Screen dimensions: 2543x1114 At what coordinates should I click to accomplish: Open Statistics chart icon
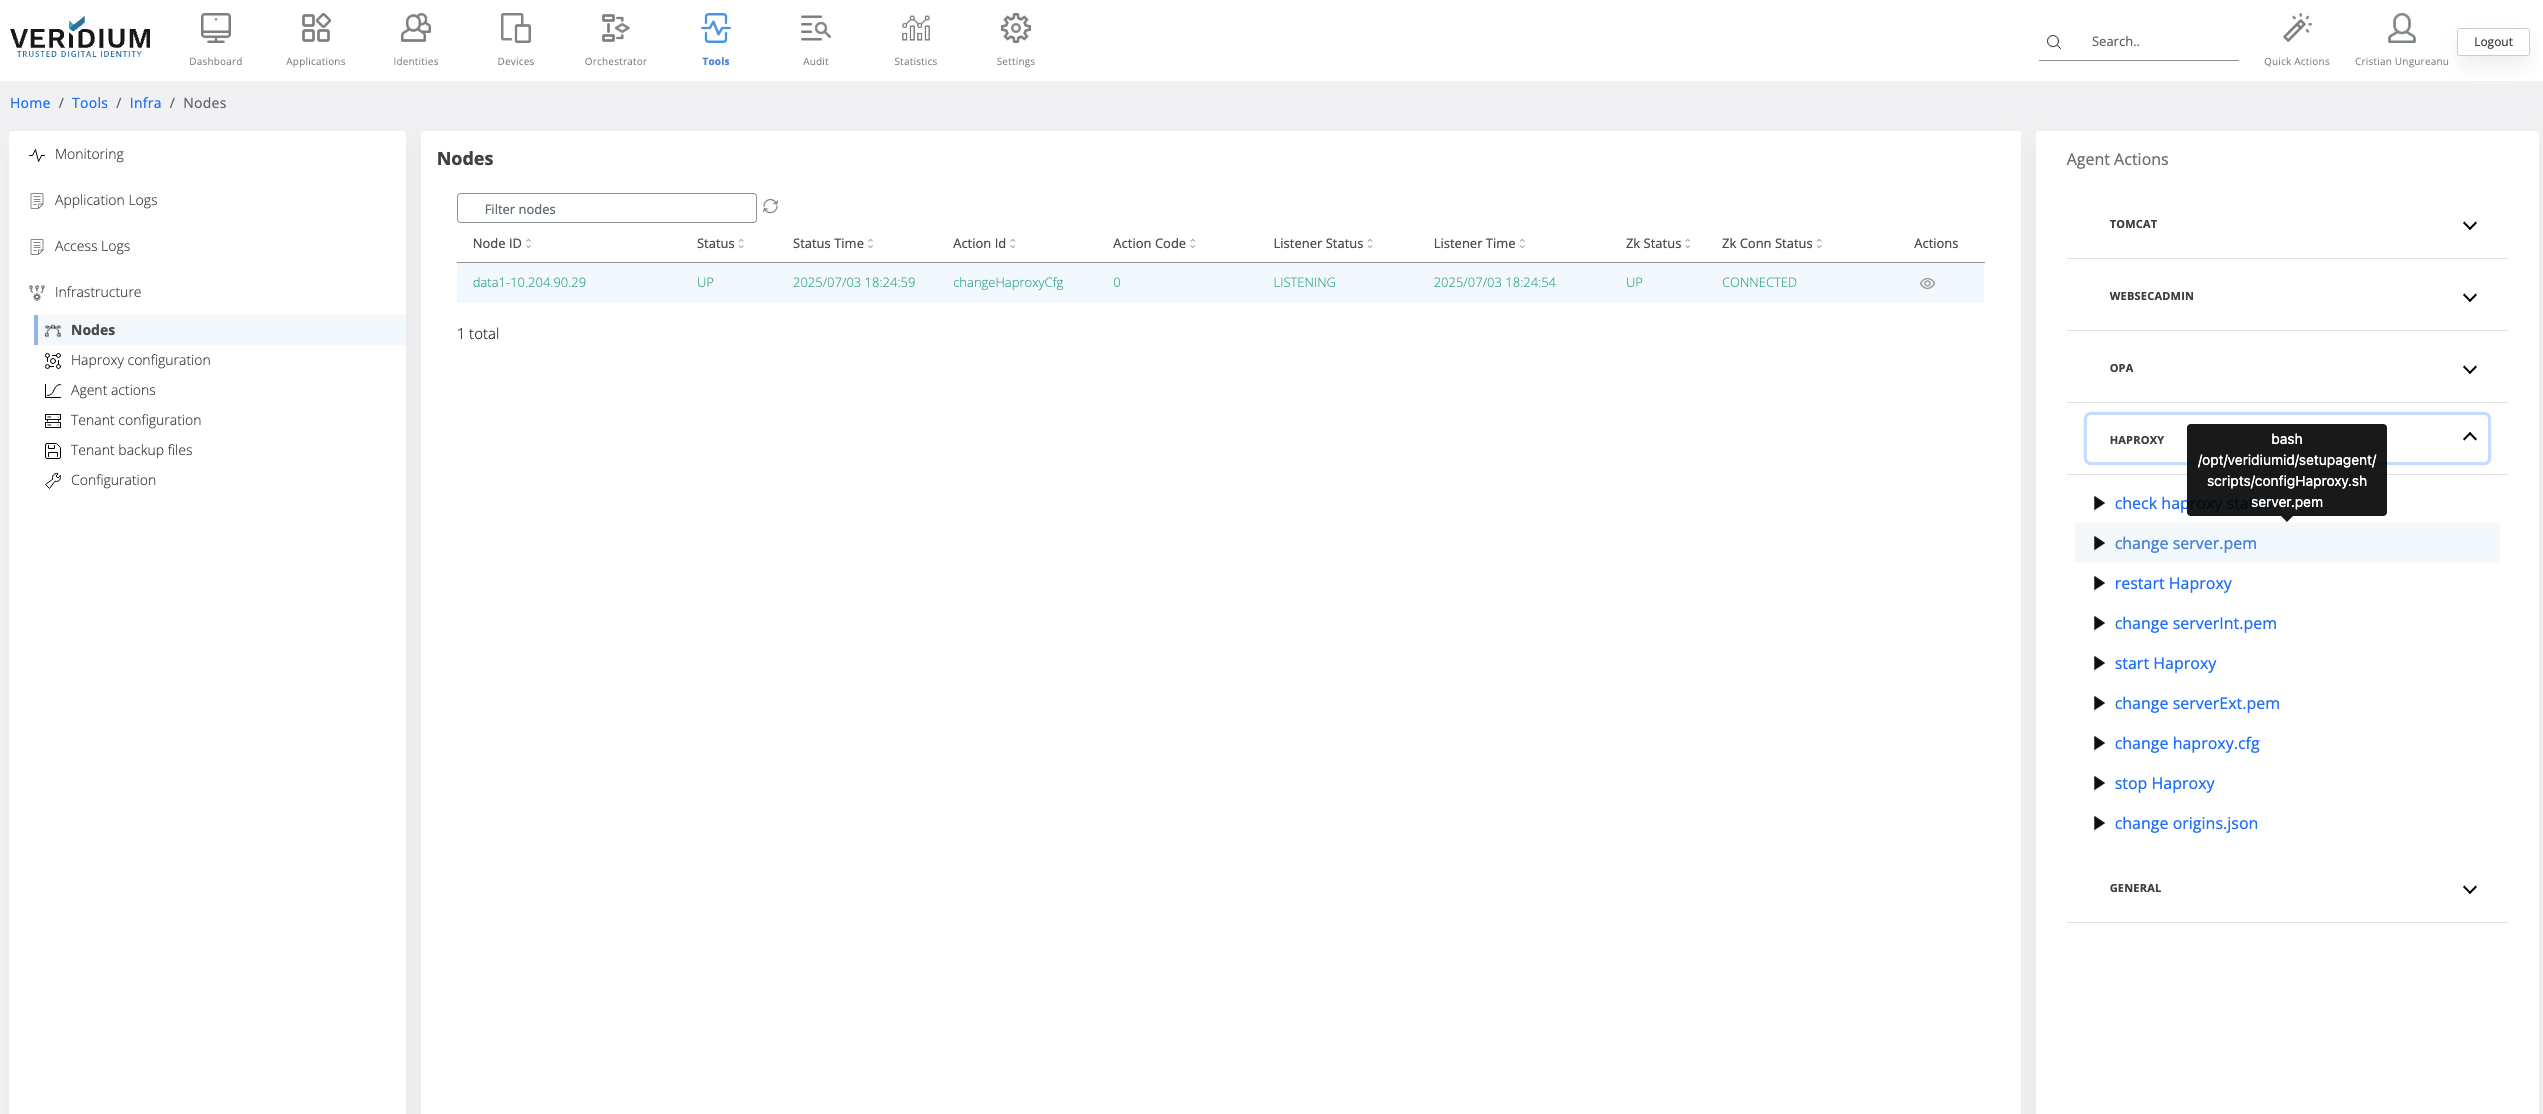(x=915, y=30)
